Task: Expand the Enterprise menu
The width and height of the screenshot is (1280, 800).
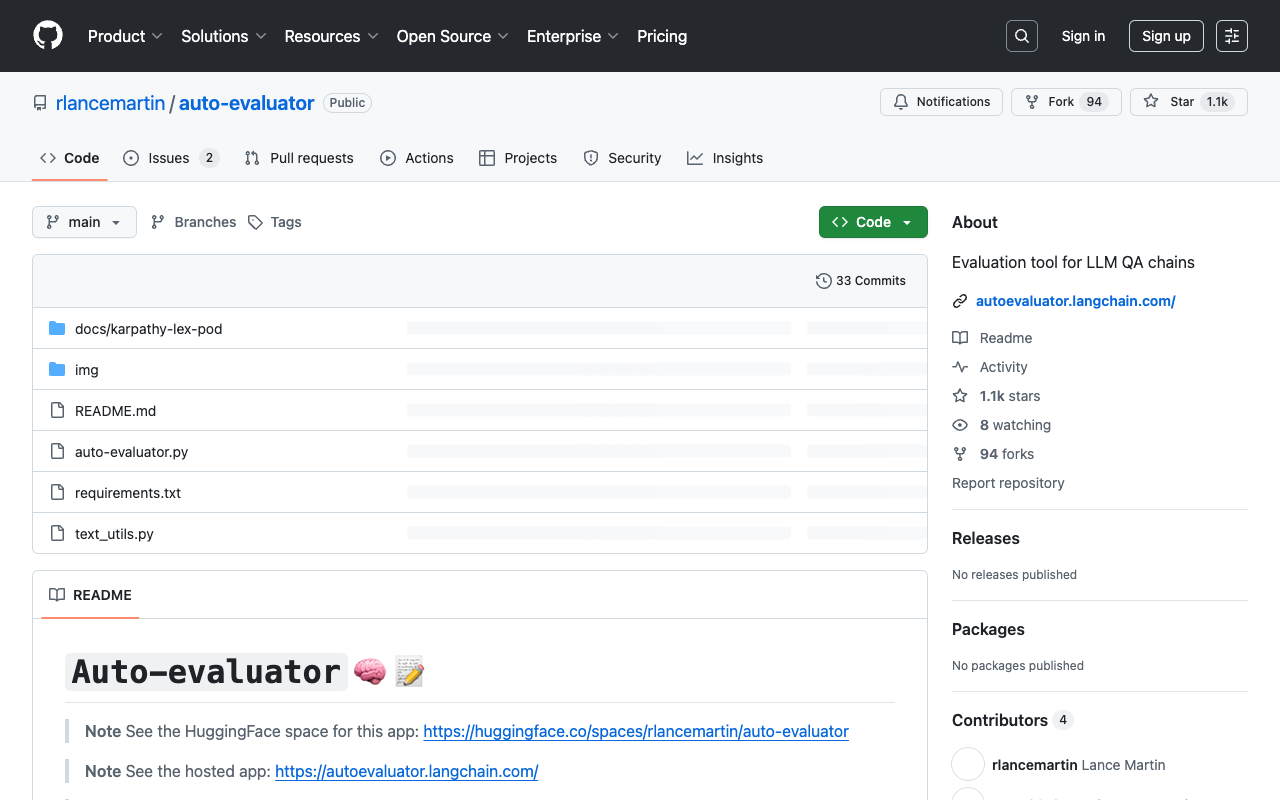Action: click(573, 36)
